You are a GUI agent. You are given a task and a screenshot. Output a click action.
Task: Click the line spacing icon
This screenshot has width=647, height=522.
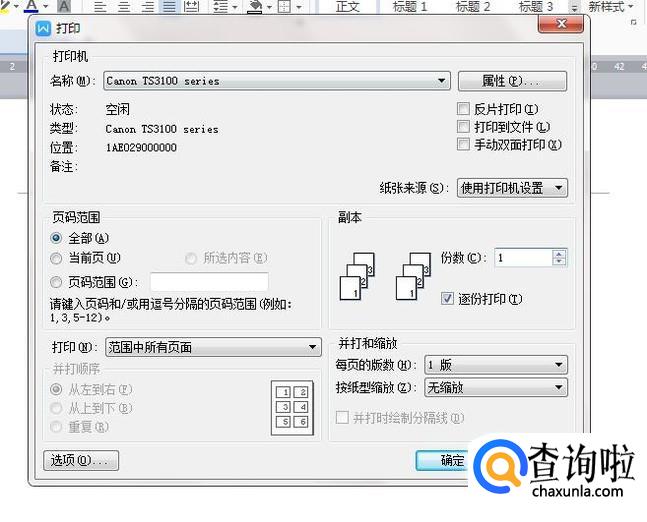[220, 6]
